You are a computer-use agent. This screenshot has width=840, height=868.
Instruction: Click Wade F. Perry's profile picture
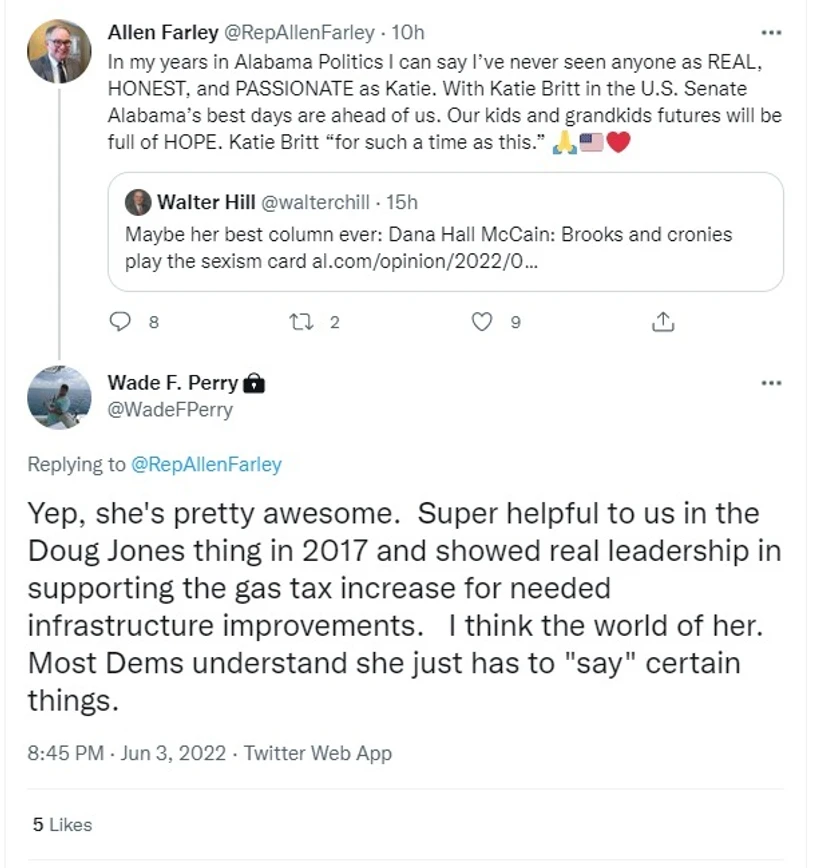(x=59, y=396)
